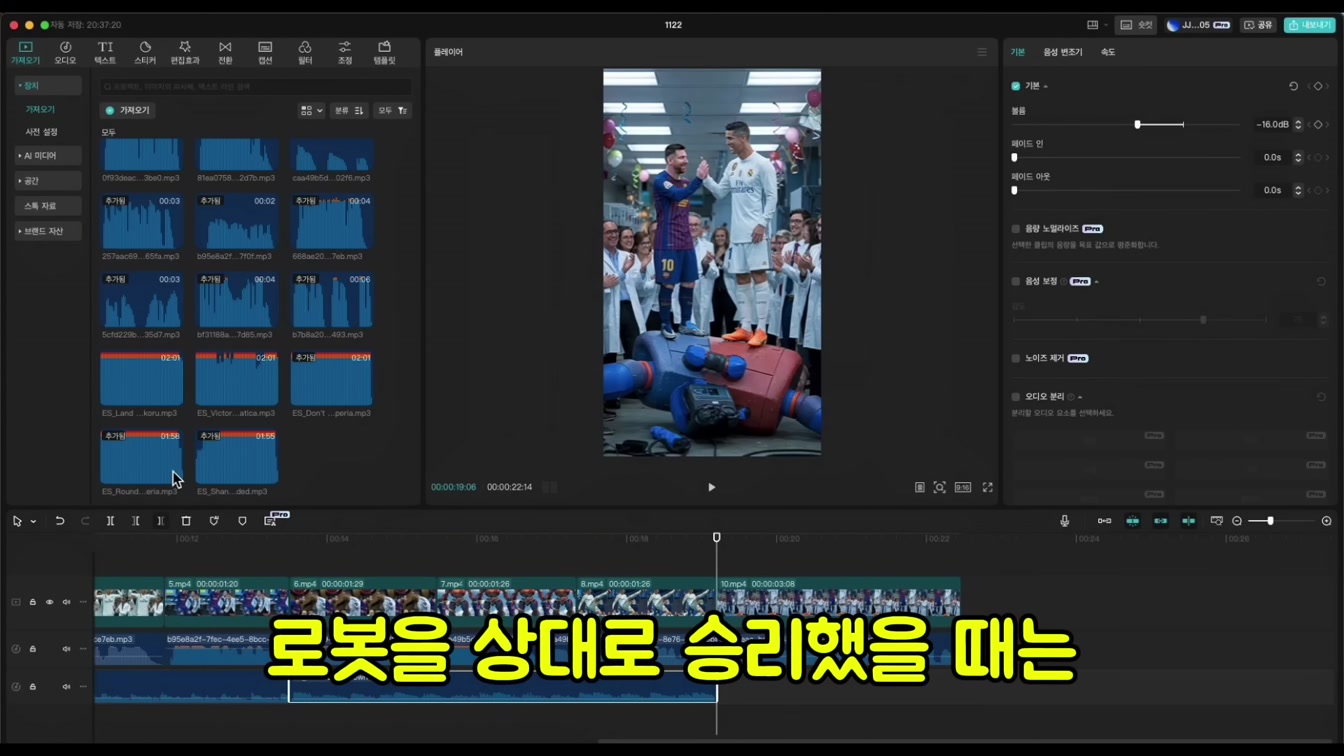Open the 필터 (filter) panel
The image size is (1344, 756).
point(305,53)
